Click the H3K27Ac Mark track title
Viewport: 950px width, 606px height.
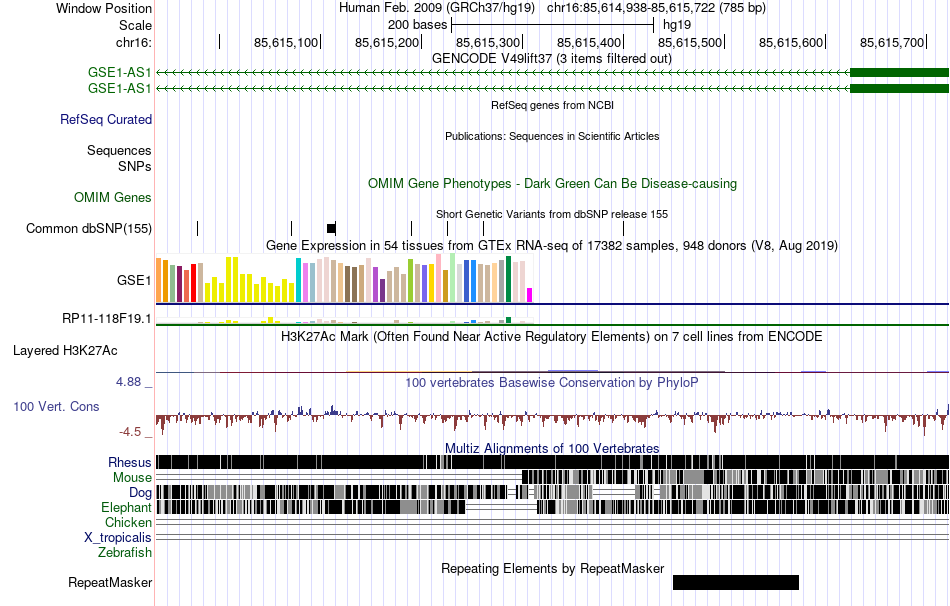click(x=552, y=336)
